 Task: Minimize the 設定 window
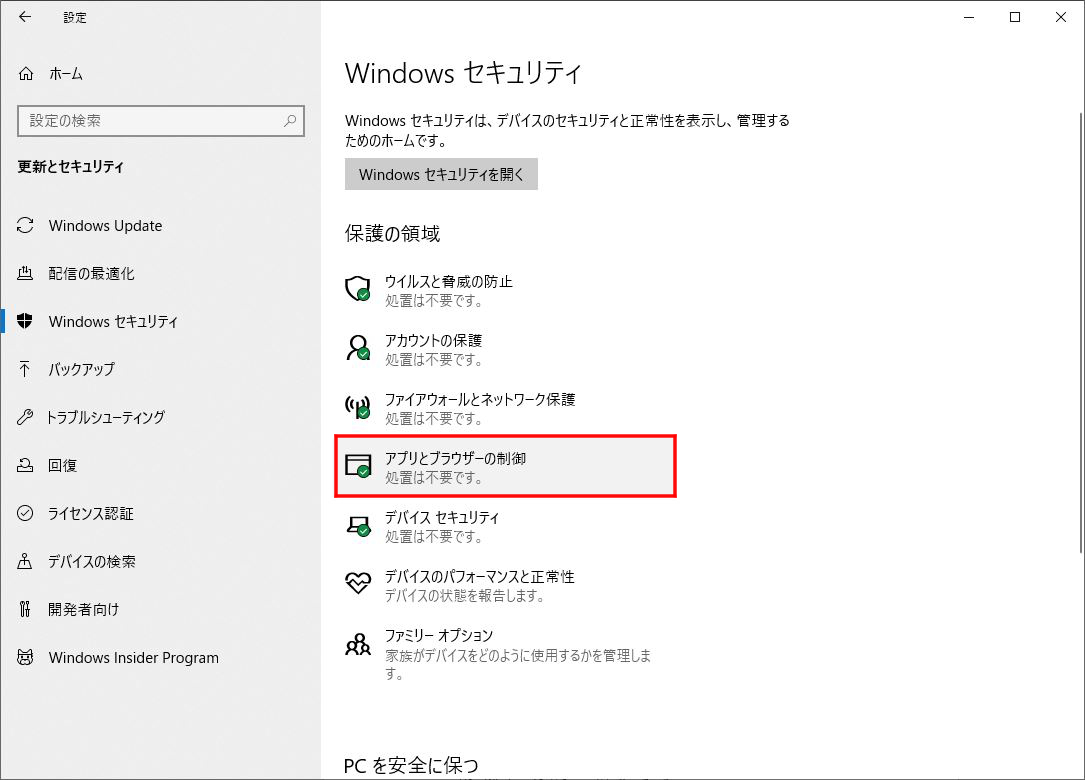(x=969, y=17)
